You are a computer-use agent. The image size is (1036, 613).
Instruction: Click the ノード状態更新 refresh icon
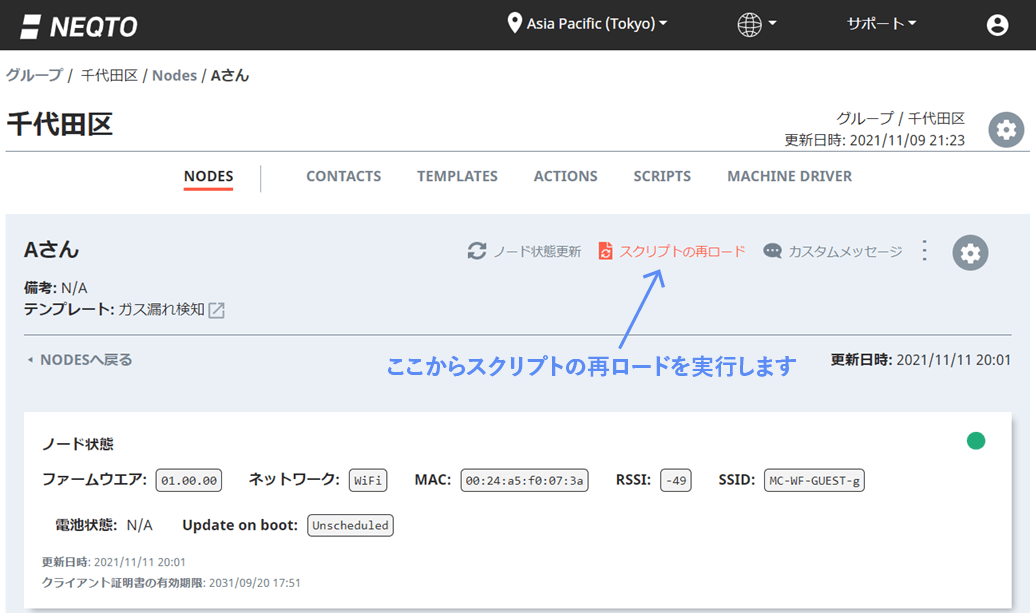pyautogui.click(x=477, y=252)
